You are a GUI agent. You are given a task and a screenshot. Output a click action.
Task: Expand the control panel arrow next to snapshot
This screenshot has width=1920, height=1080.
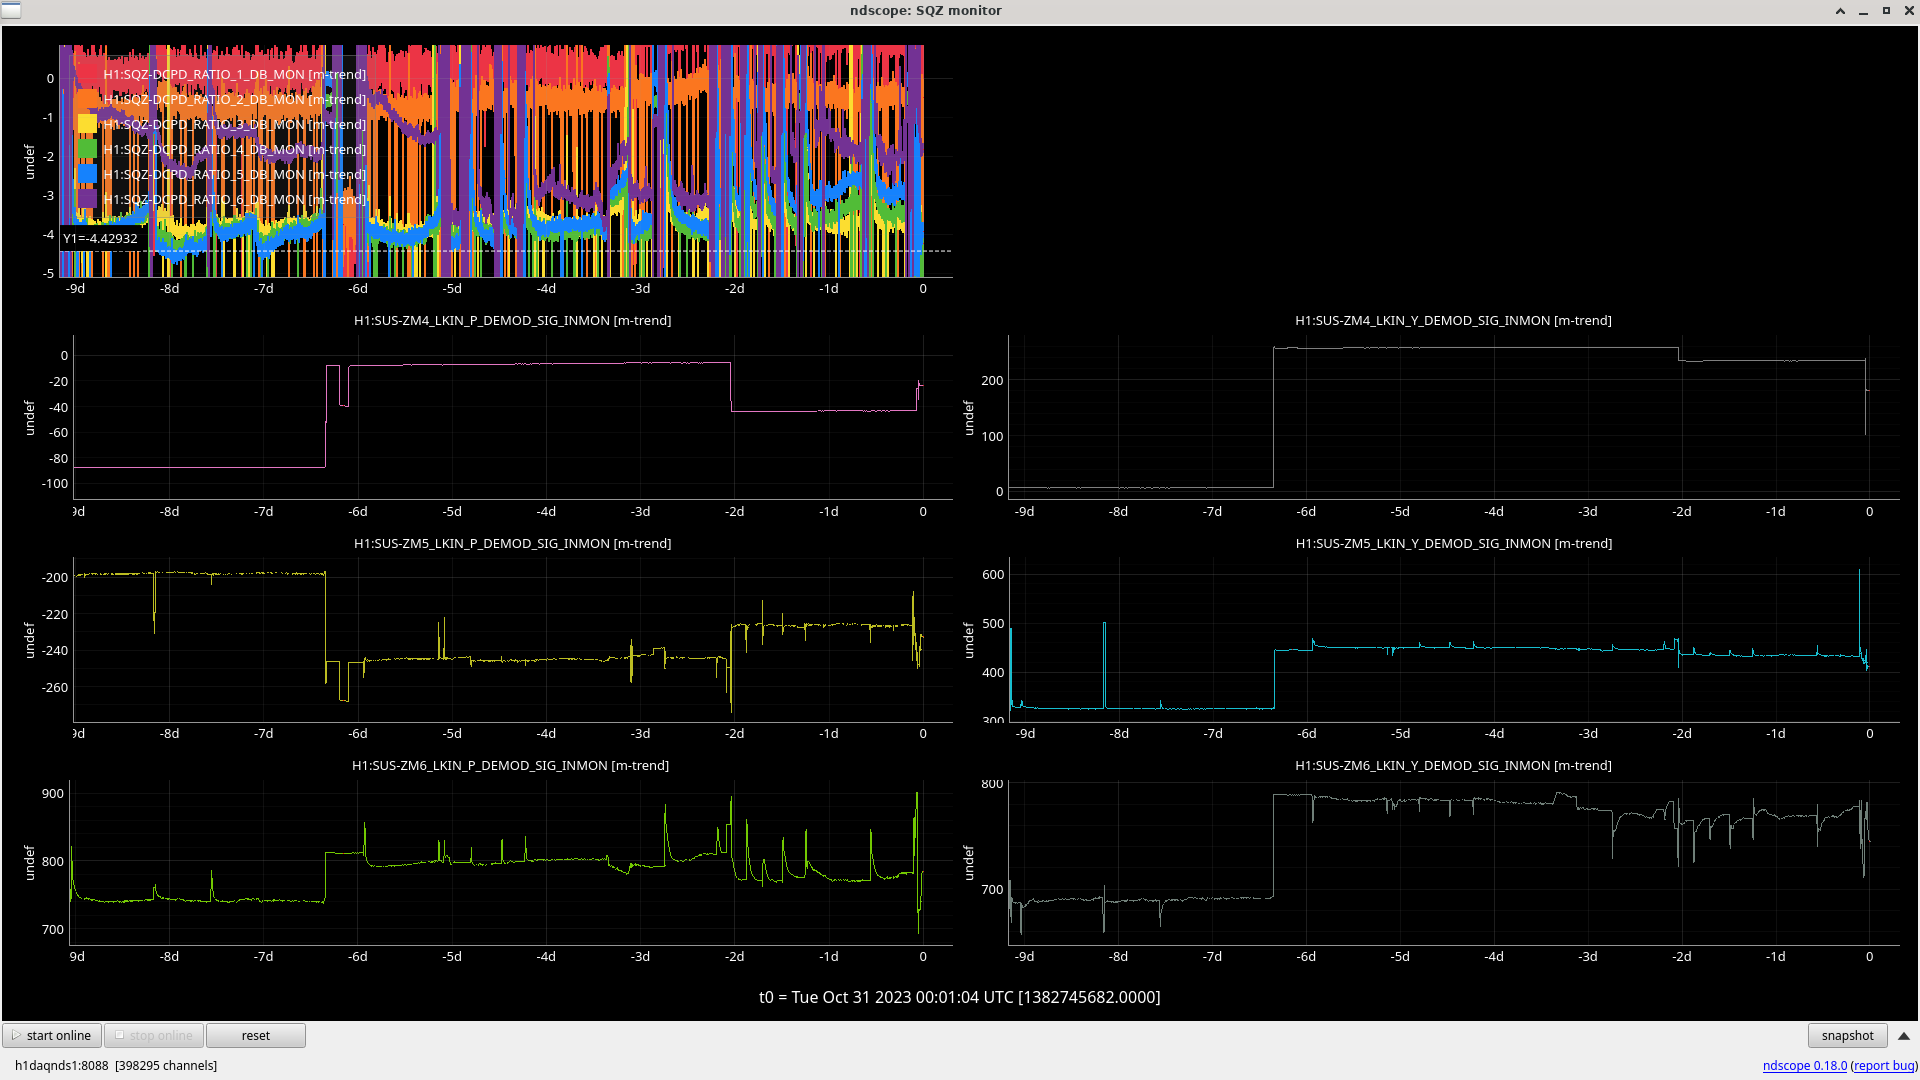[1904, 1036]
